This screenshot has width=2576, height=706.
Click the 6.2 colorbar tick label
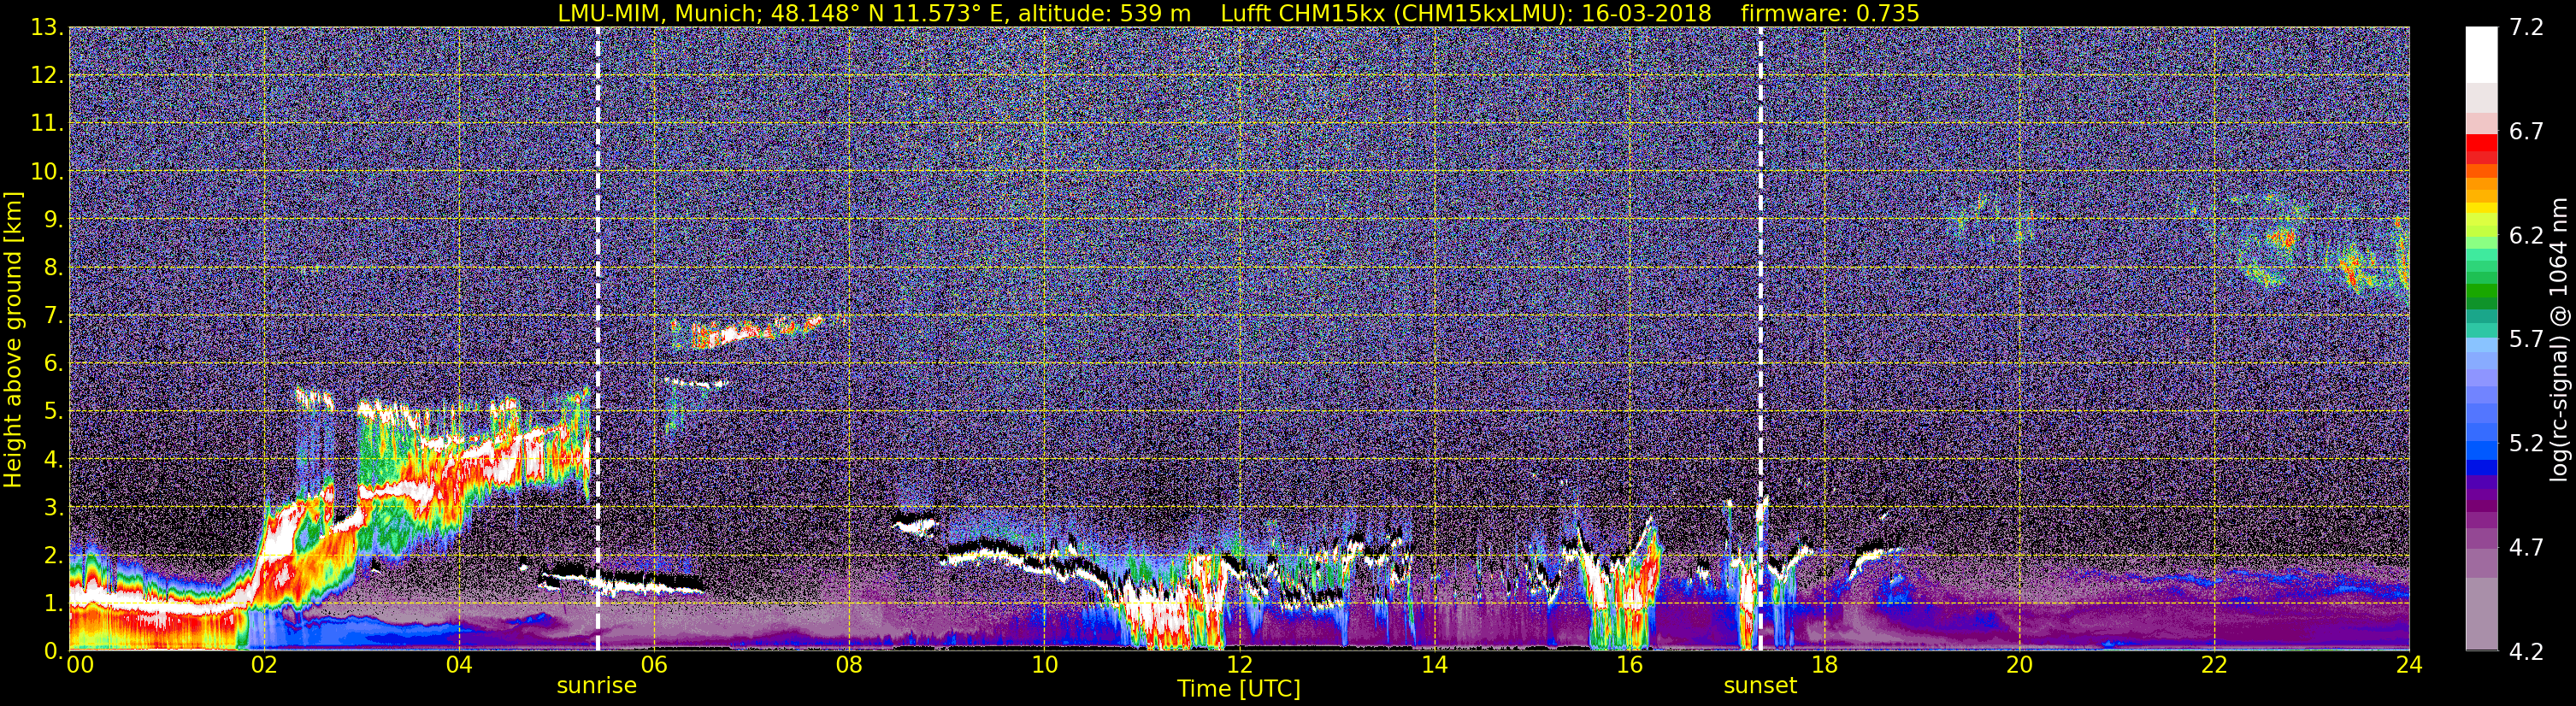[x=2526, y=236]
